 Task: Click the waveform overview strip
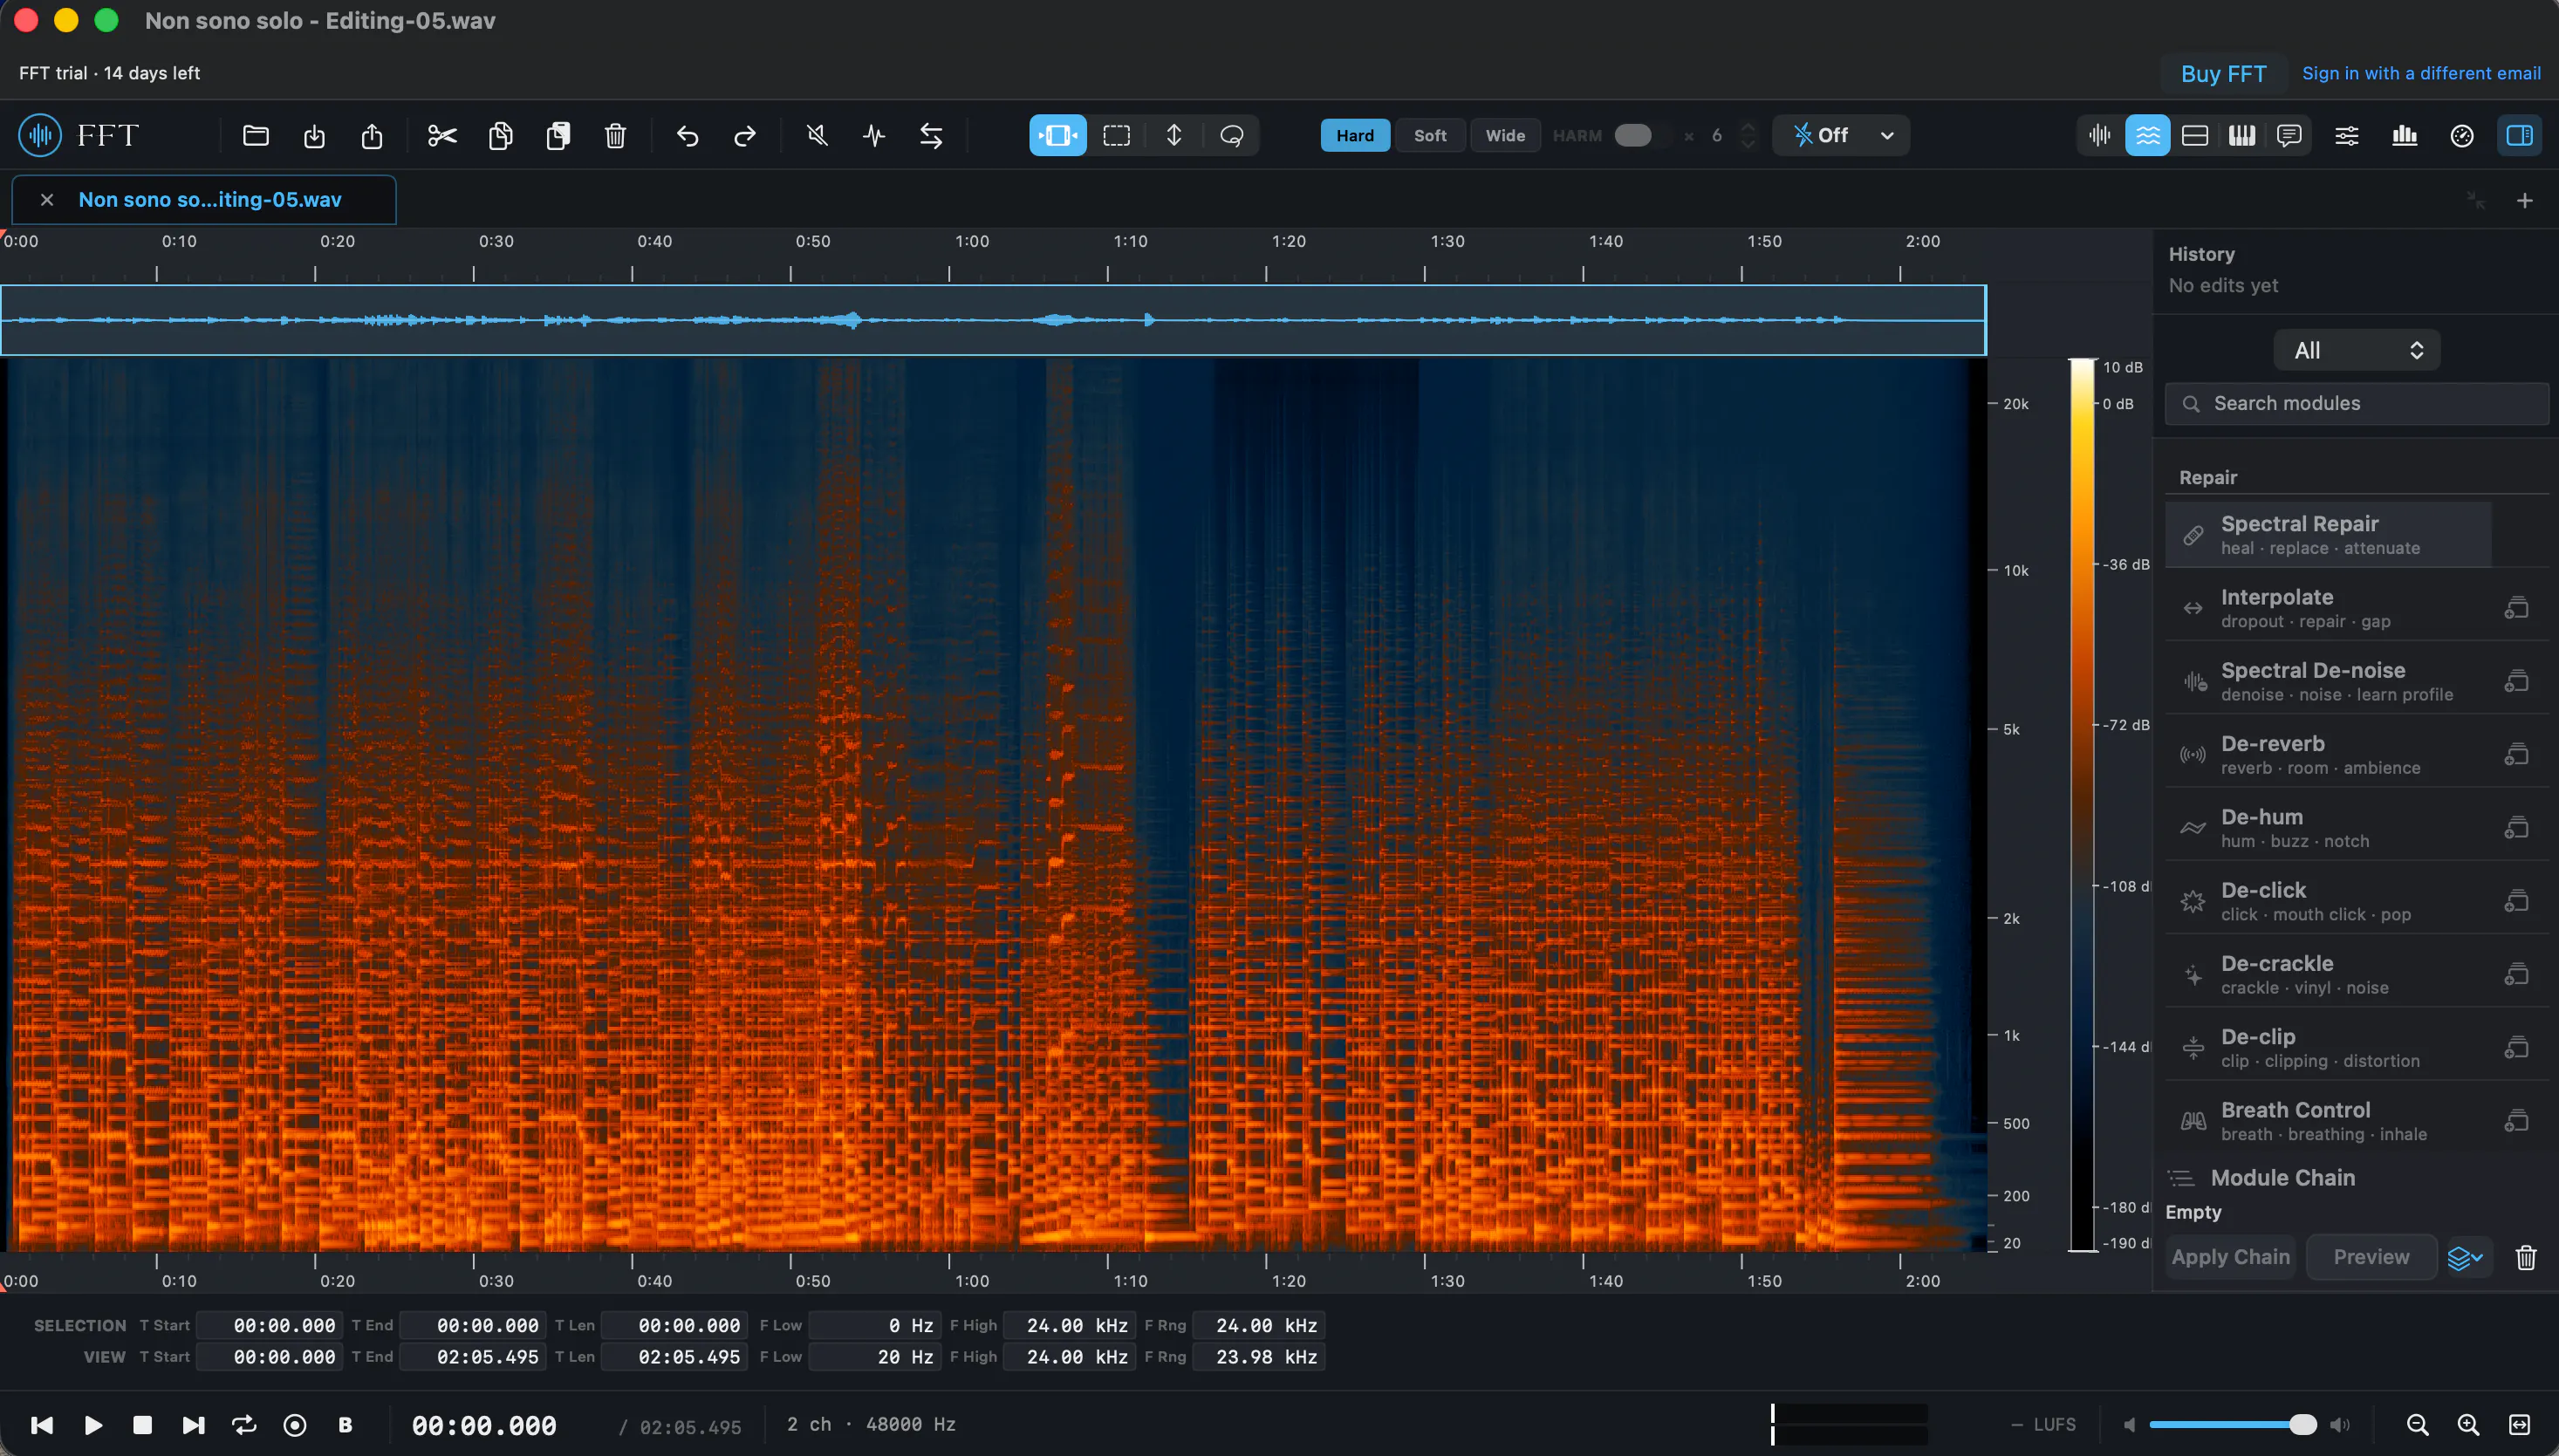[993, 320]
